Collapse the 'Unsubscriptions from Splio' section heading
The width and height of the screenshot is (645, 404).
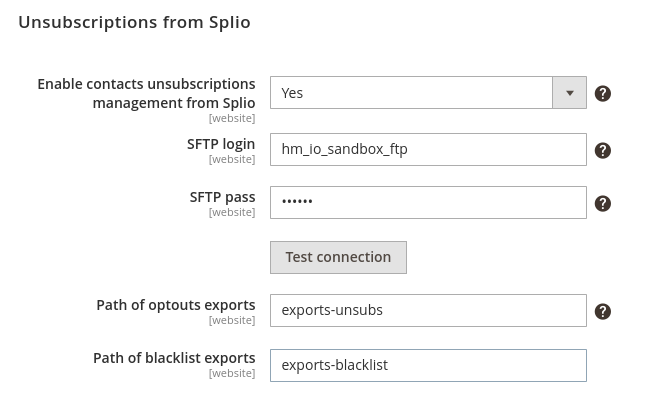tap(134, 22)
